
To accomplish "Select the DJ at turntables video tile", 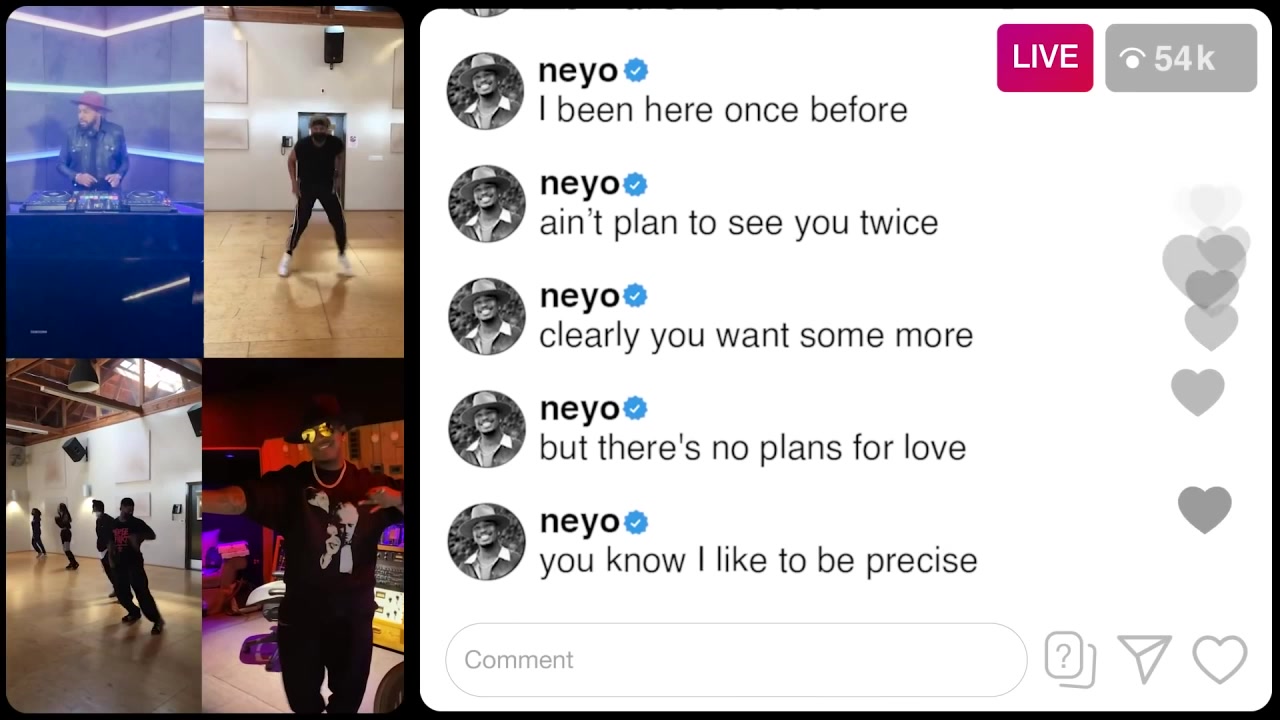I will (x=104, y=182).
